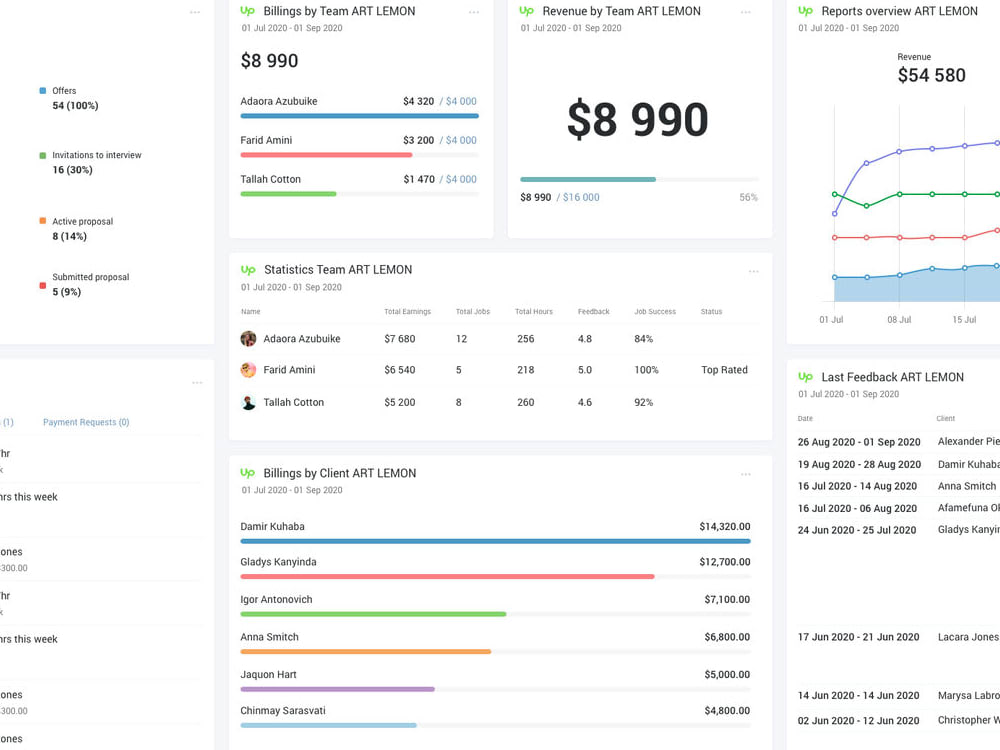Toggle the Offers legend item
This screenshot has height=750, width=1000.
pyautogui.click(x=64, y=97)
